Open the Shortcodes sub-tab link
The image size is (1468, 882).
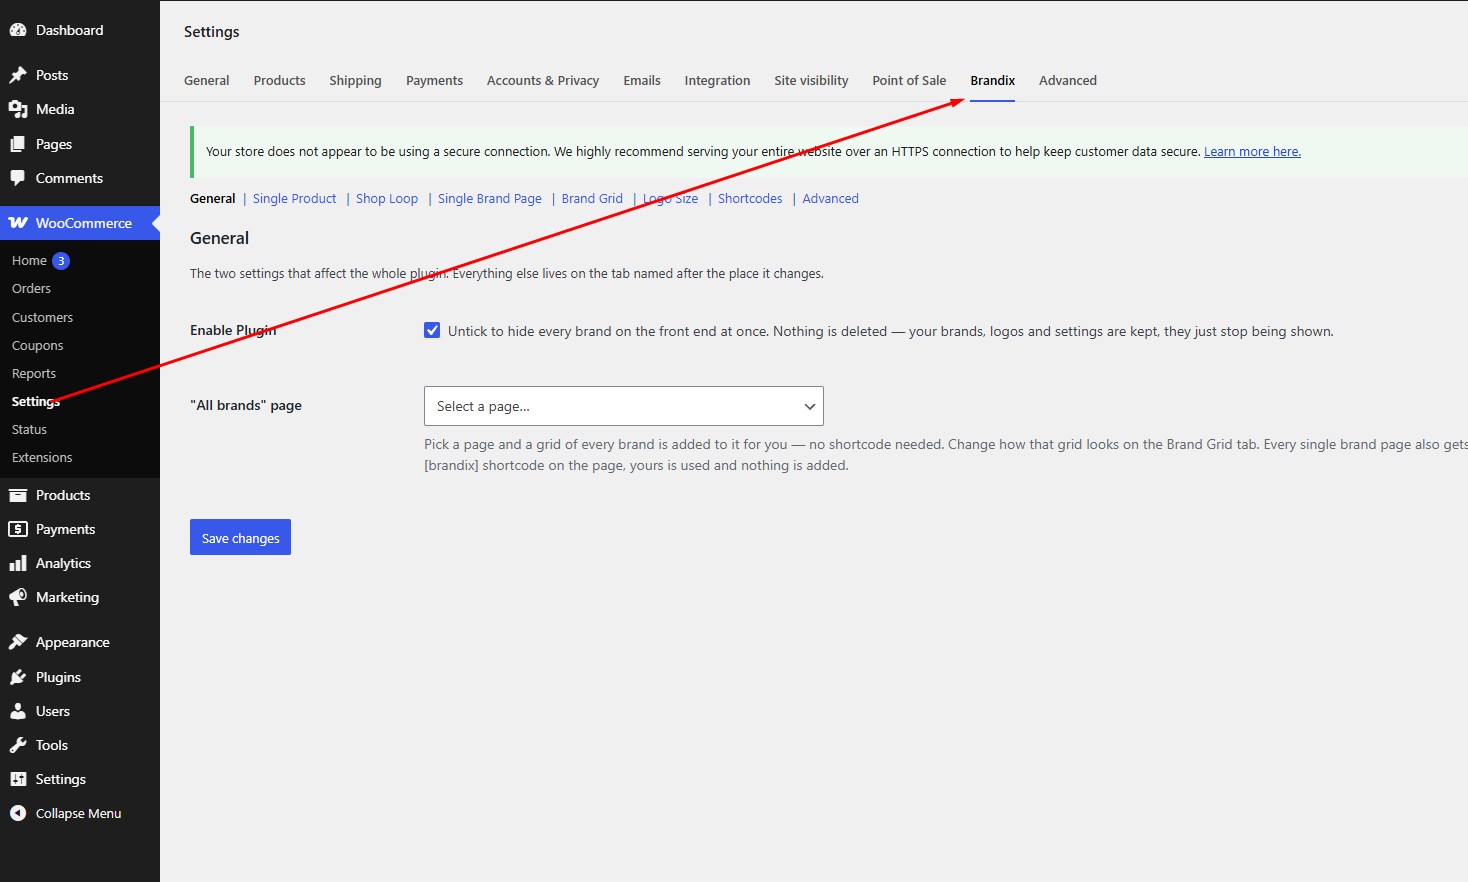click(750, 198)
